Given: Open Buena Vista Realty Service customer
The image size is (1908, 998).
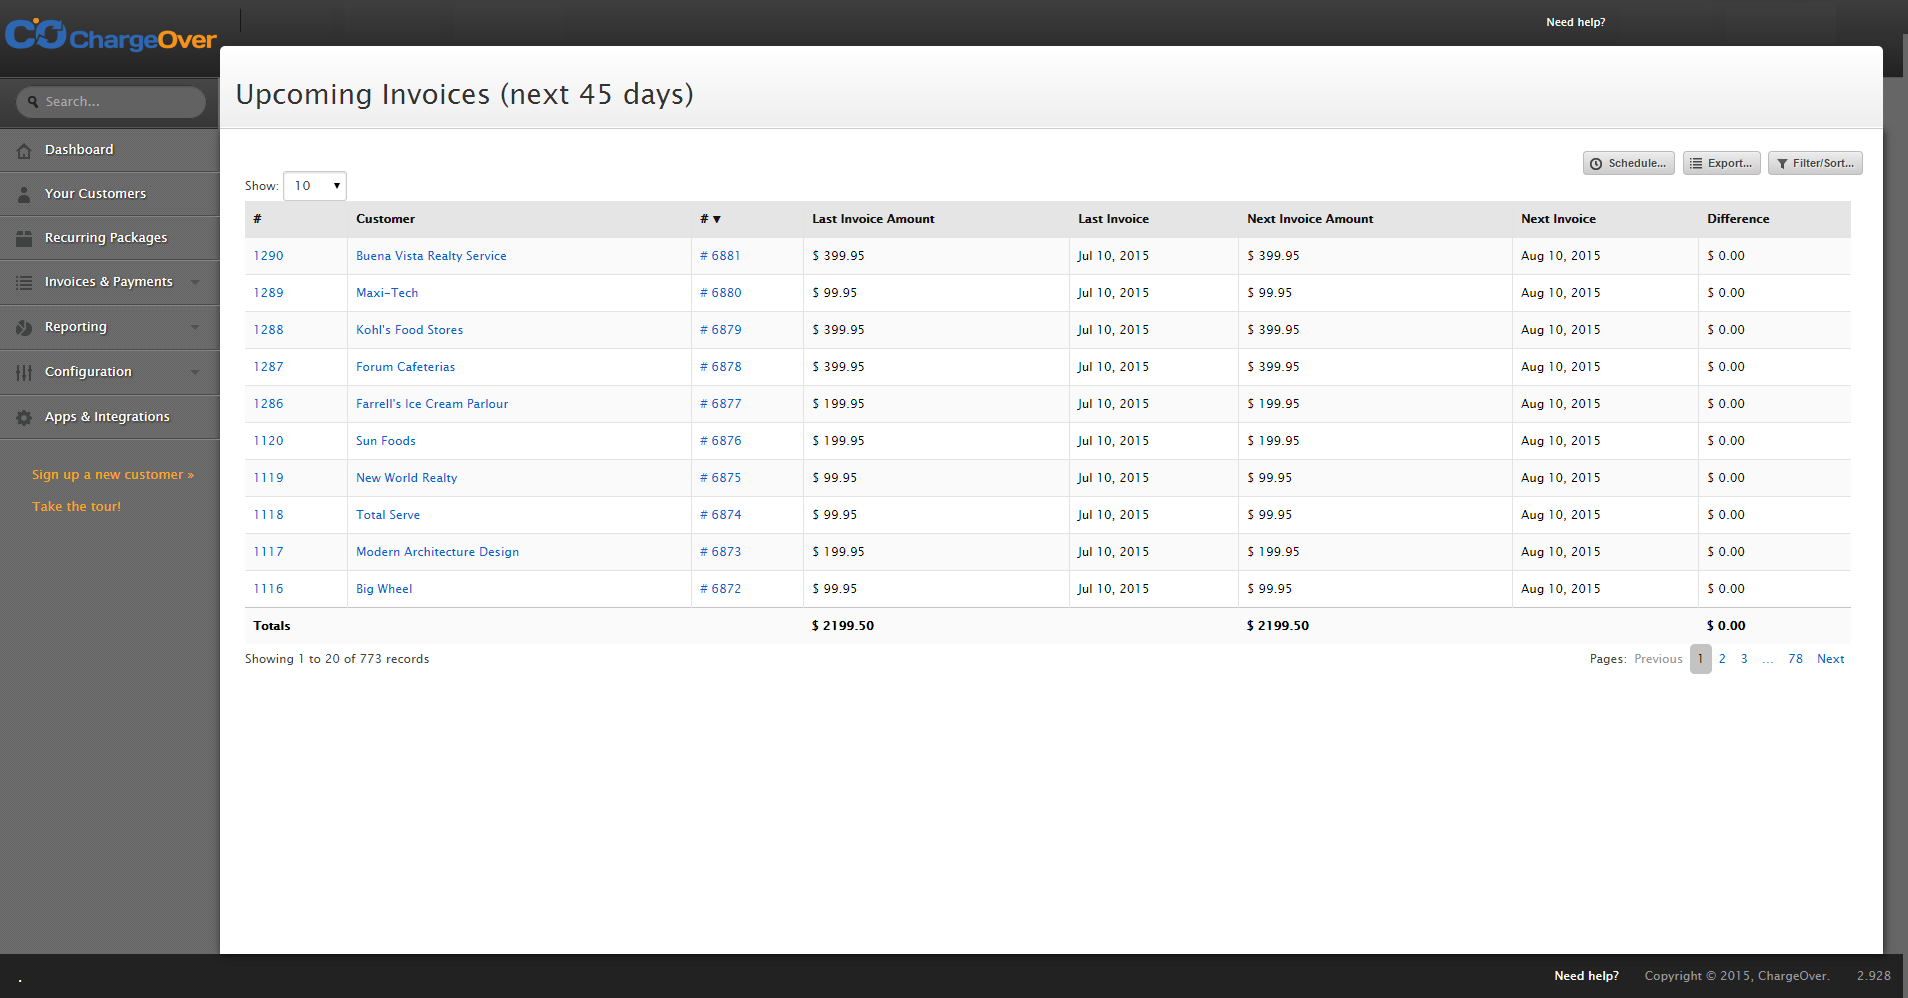Looking at the screenshot, I should pos(431,256).
